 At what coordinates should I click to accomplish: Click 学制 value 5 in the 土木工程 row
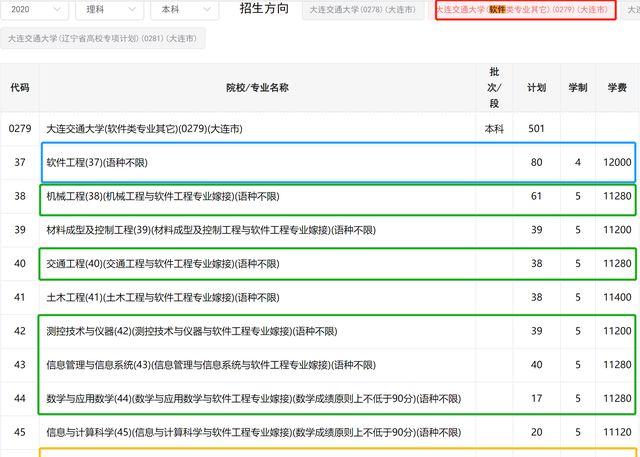578,297
